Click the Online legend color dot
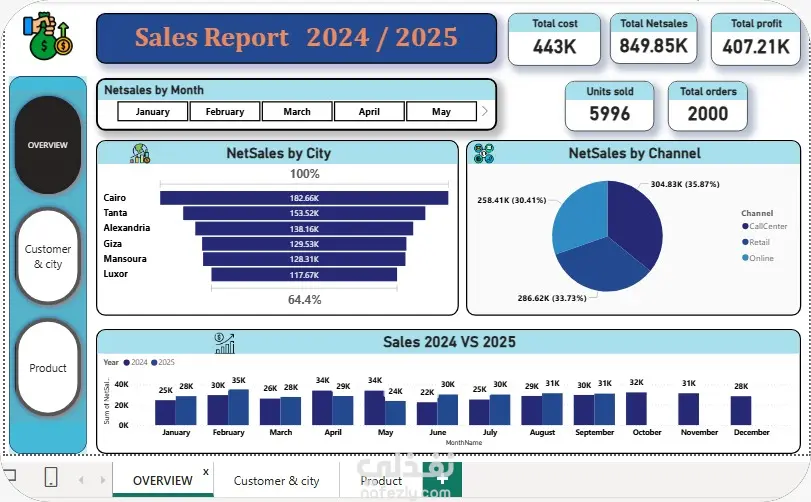The height and width of the screenshot is (502, 811). click(x=745, y=257)
